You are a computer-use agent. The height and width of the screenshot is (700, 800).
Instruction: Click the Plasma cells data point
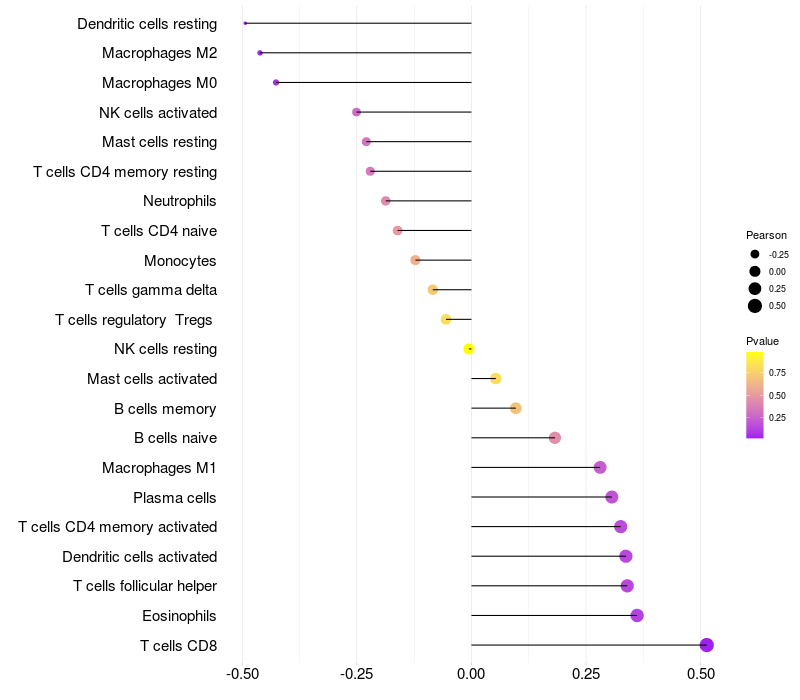(x=612, y=497)
